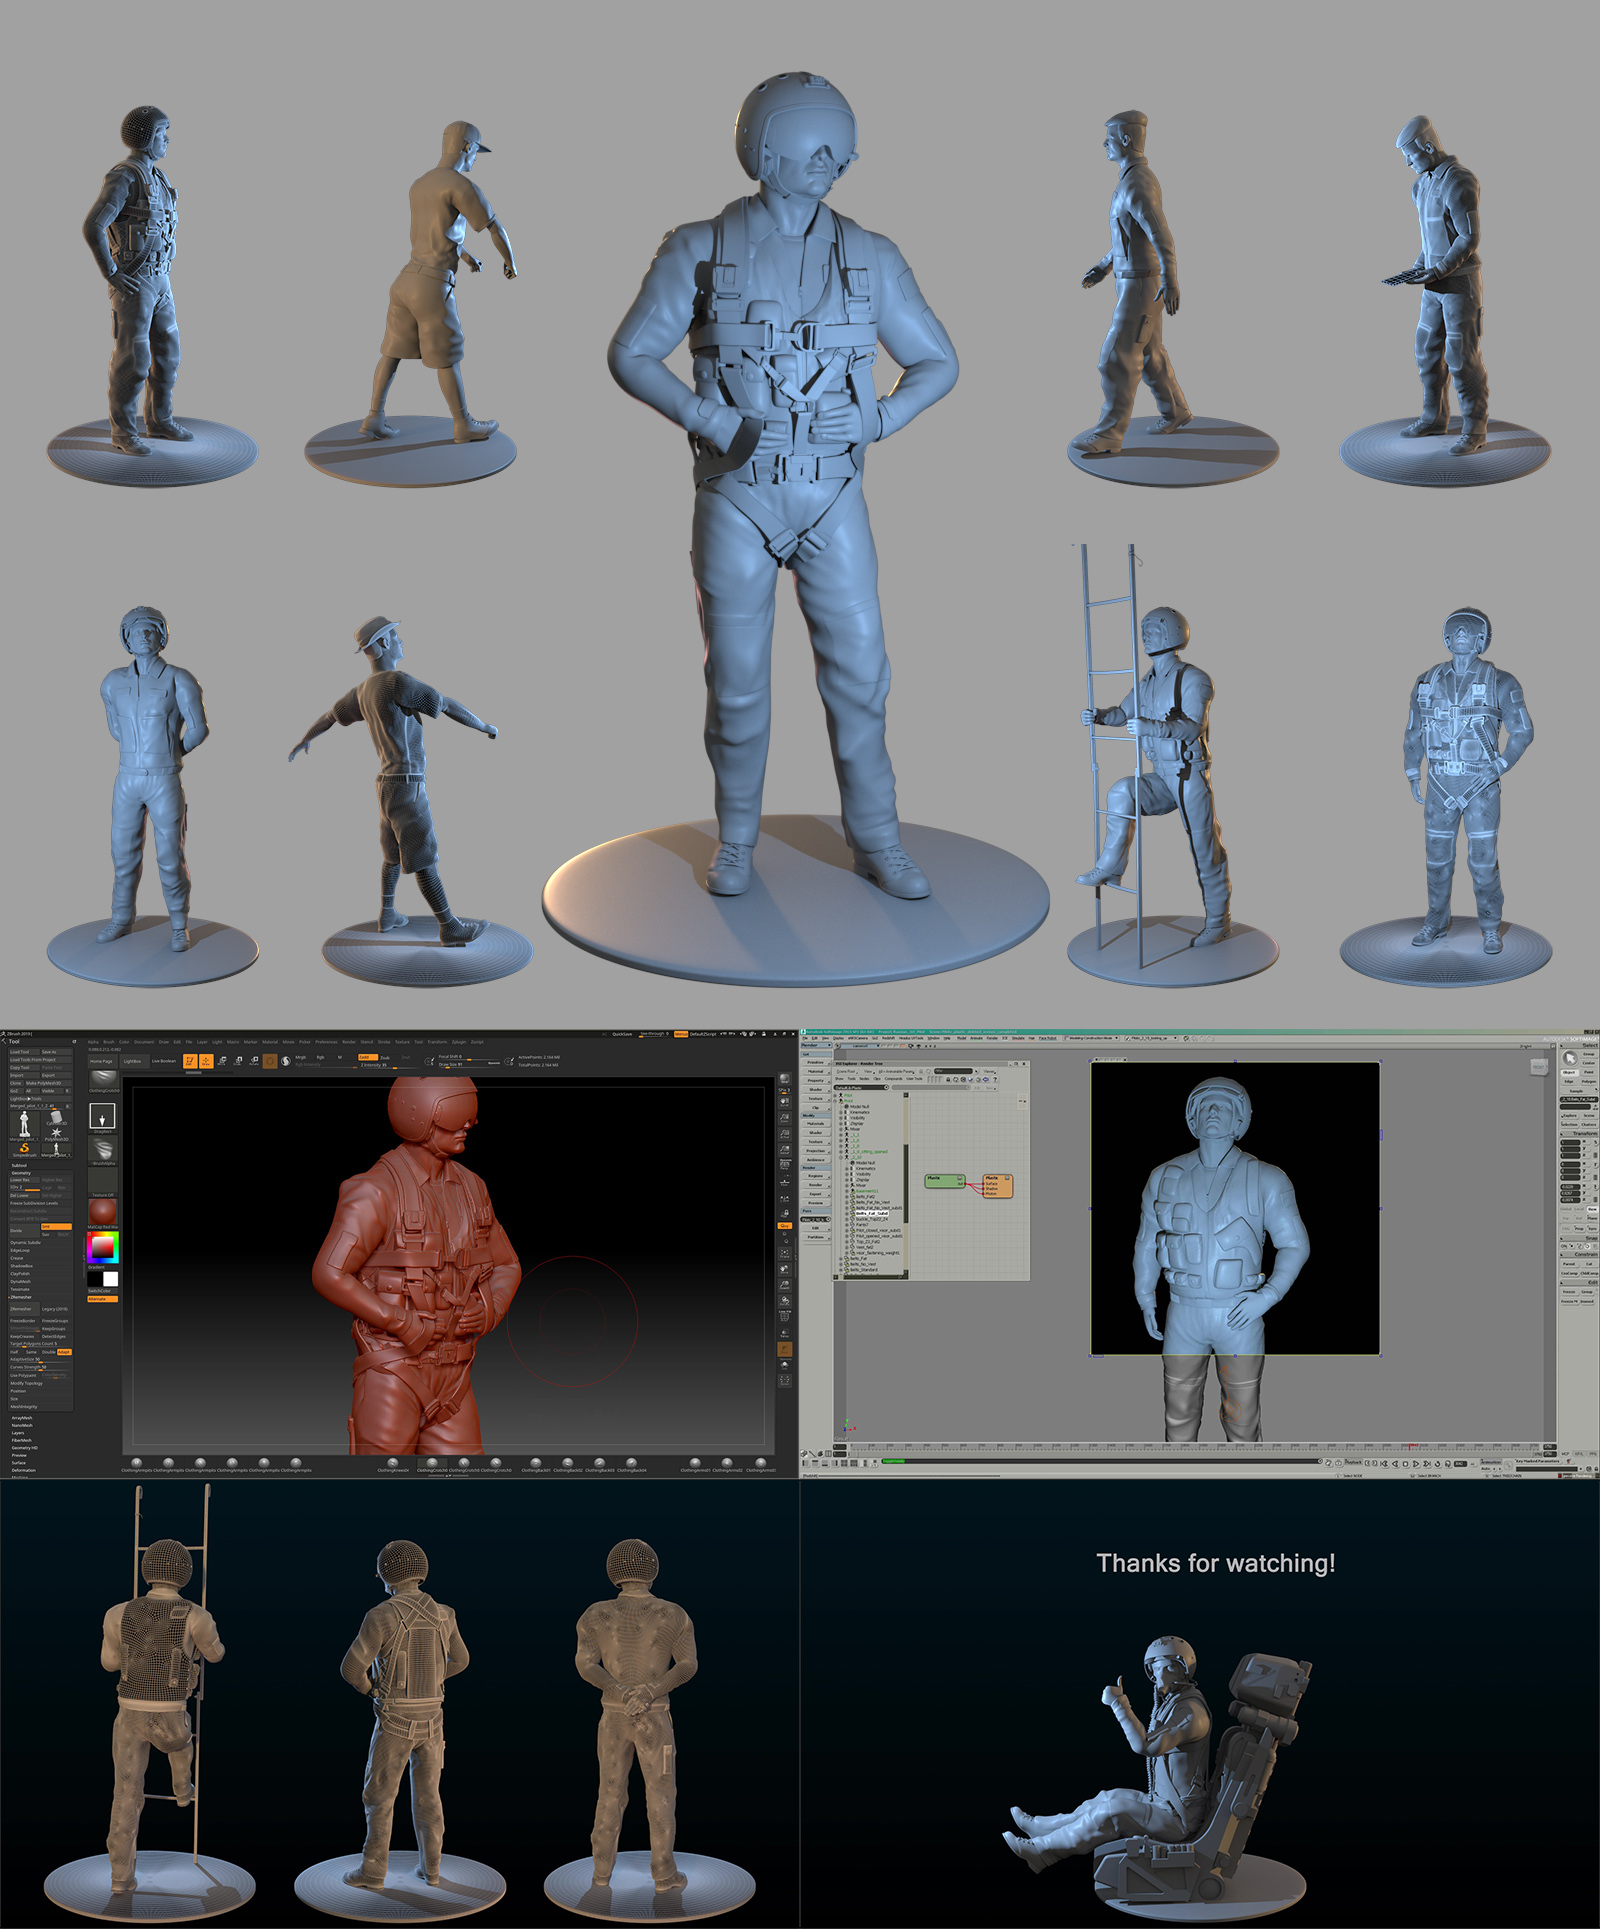Click the Move transform icon in ZBrush toolbar
Viewport: 1600px width, 1929px height.
tap(222, 1061)
